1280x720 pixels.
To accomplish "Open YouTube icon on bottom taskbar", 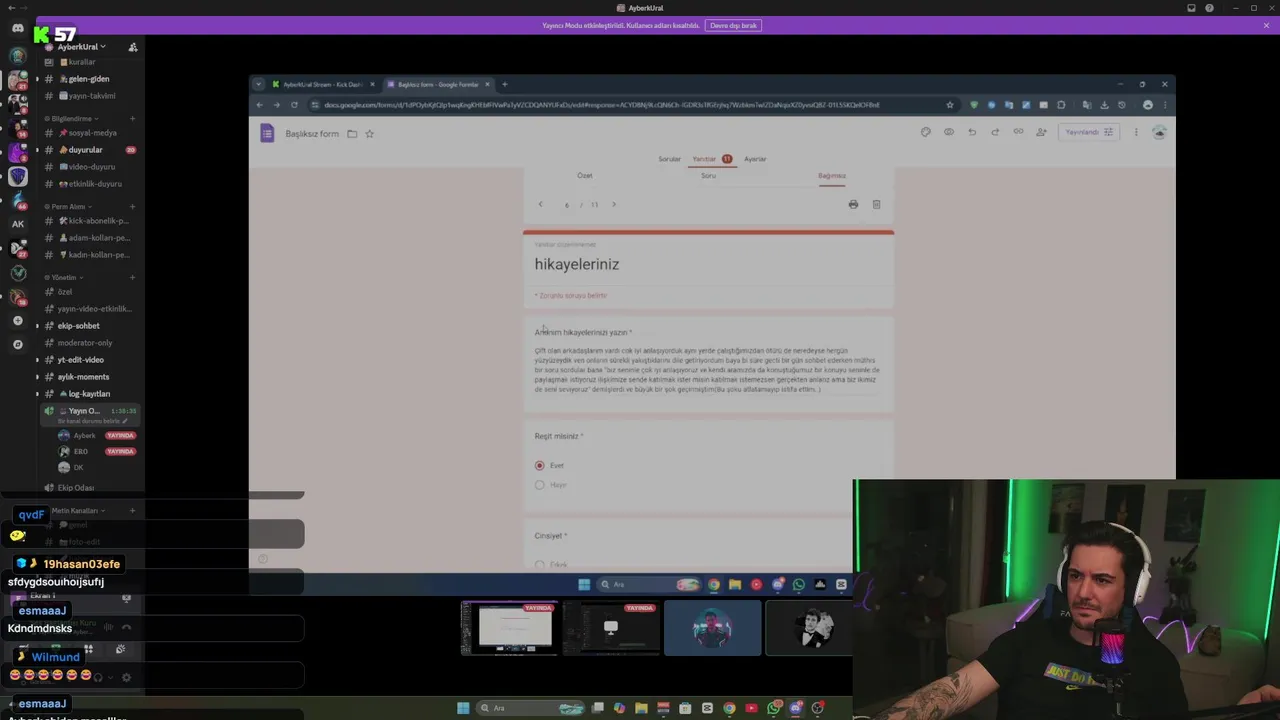I will pos(751,708).
